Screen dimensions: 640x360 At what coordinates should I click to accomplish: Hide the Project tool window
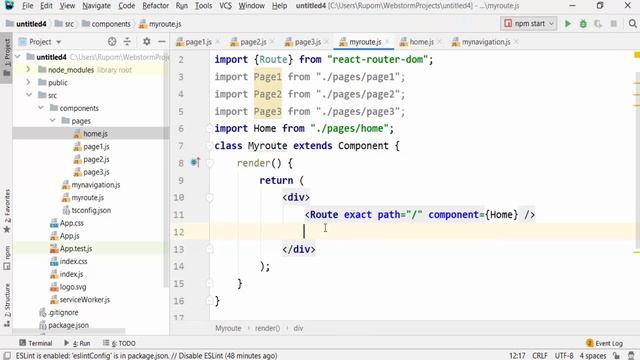[x=162, y=42]
